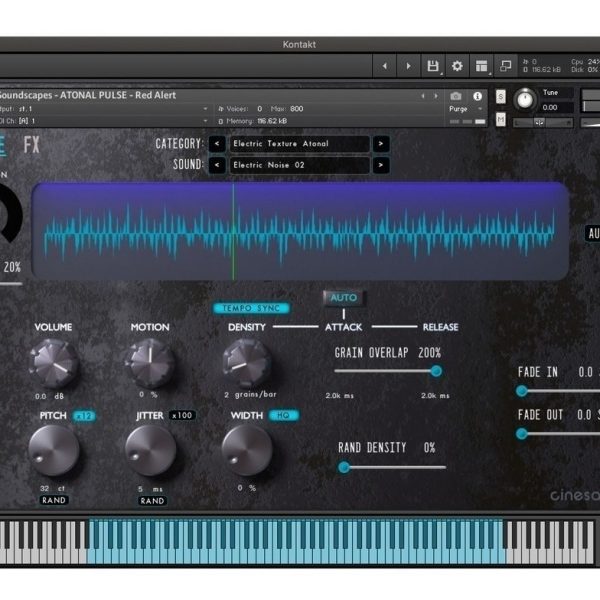Screen dimensions: 600x600
Task: Click the FADE OUT slider handle
Action: pyautogui.click(x=522, y=434)
